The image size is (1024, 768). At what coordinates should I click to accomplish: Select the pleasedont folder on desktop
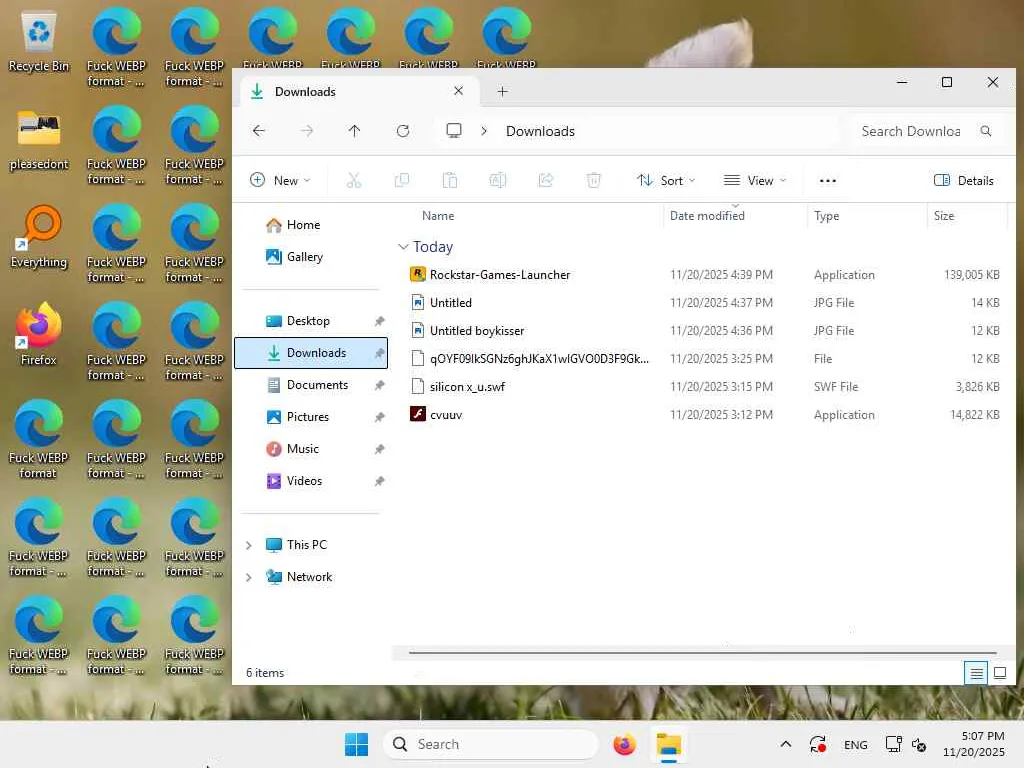tap(39, 140)
